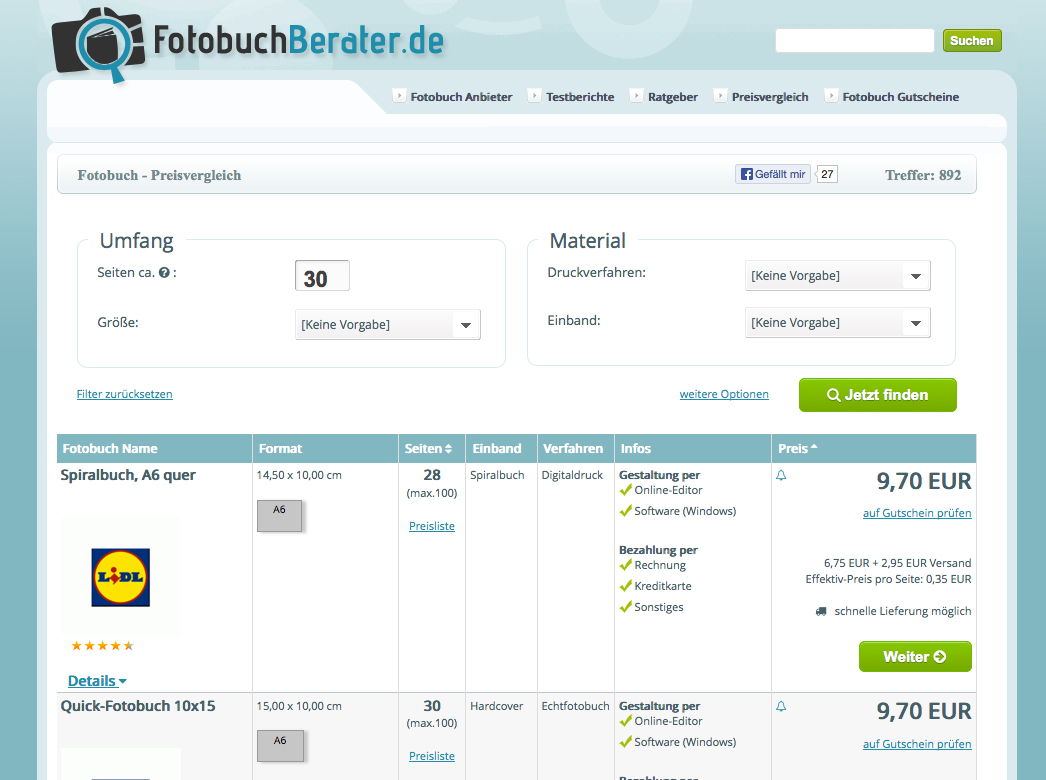
Task: Select Preisvergleich in the navigation
Action: click(770, 97)
